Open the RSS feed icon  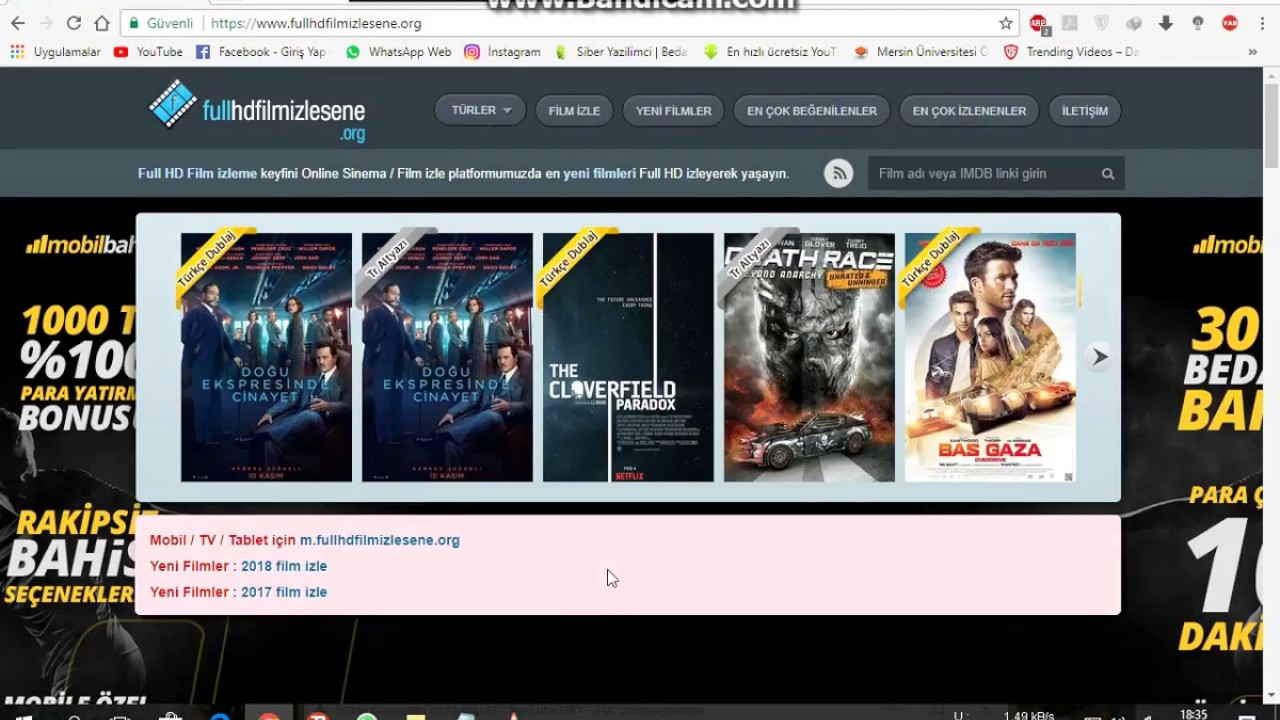pos(839,173)
